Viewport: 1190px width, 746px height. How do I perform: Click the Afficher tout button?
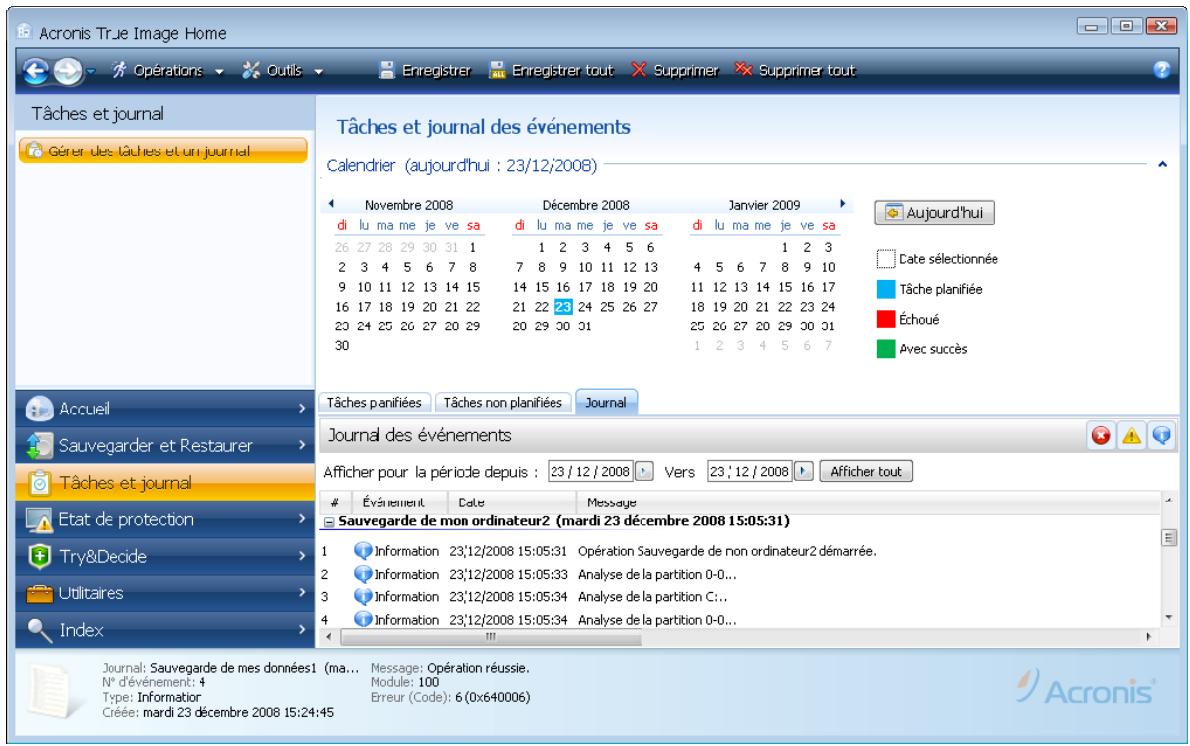click(866, 471)
